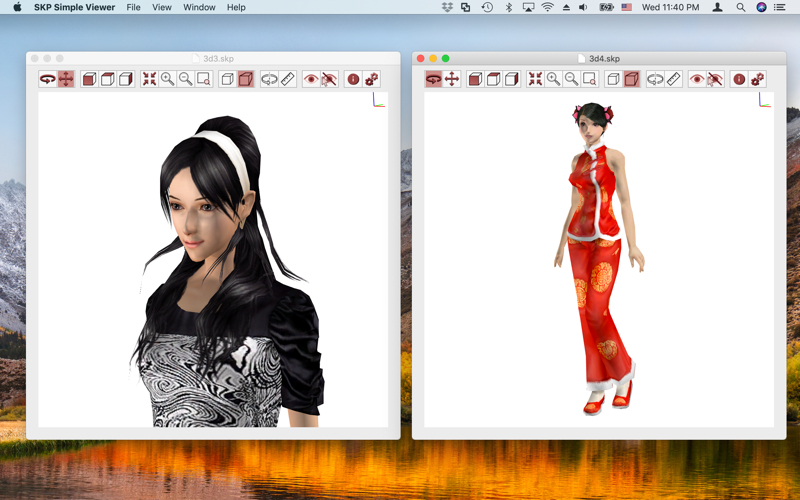Click the 3d4.skp window title
Screen dimensions: 800x500
[604, 59]
